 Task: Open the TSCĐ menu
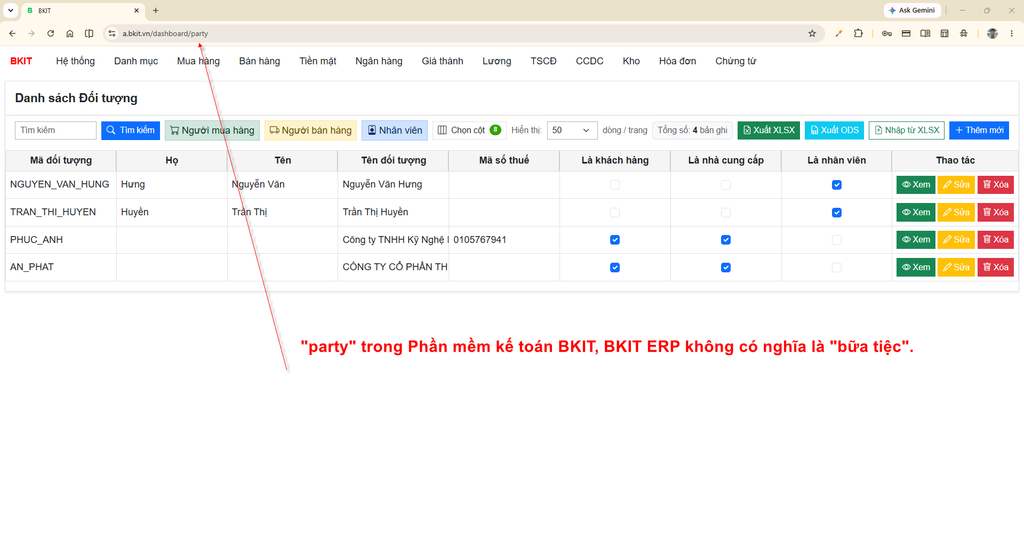pyautogui.click(x=543, y=61)
